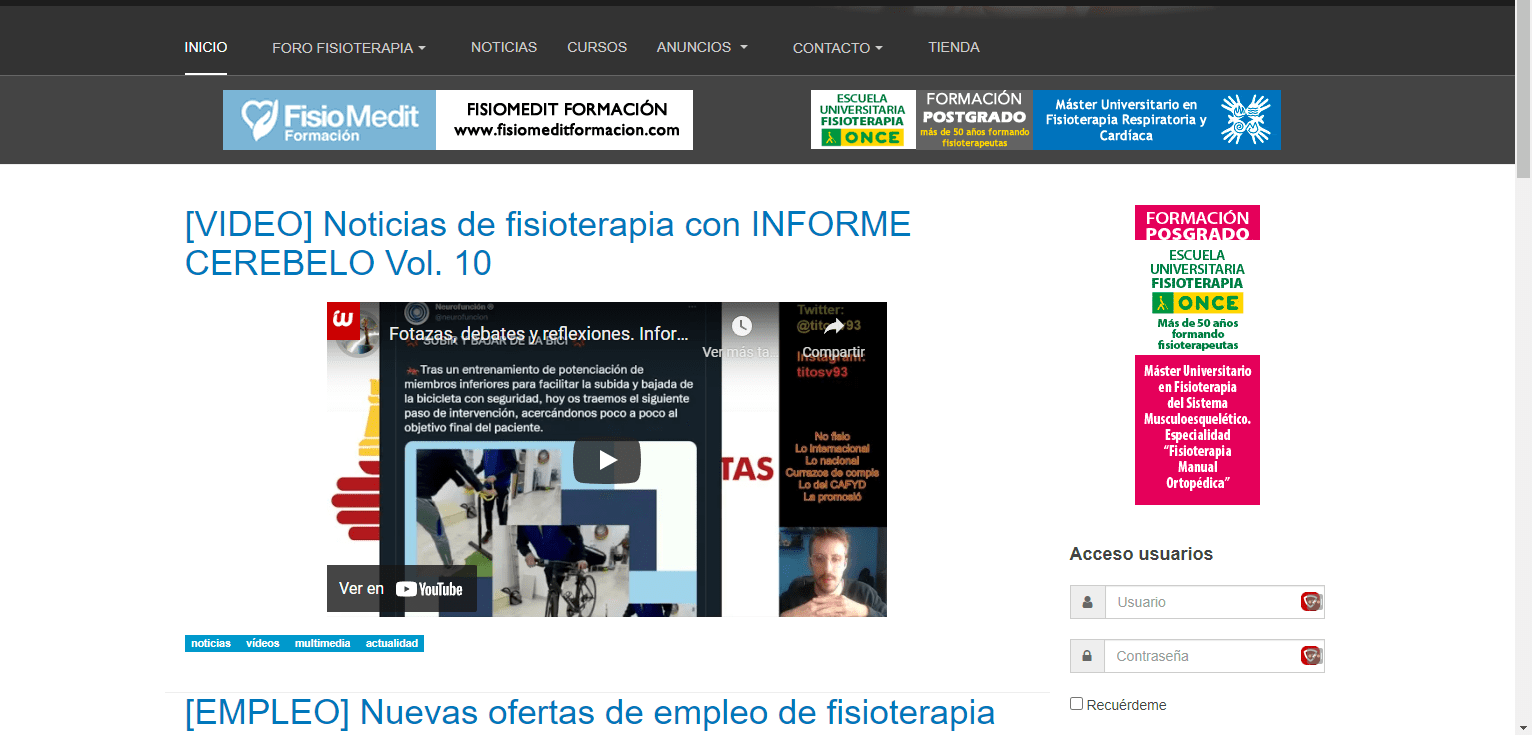The image size is (1532, 735).
Task: Open video via Ver en YouTube button
Action: tap(402, 589)
